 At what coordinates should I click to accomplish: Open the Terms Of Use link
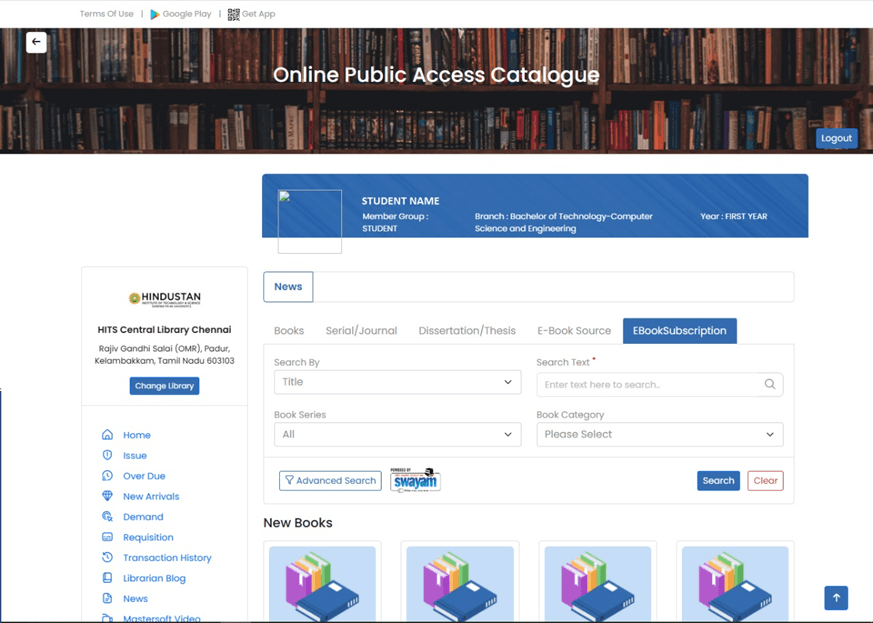pos(106,14)
